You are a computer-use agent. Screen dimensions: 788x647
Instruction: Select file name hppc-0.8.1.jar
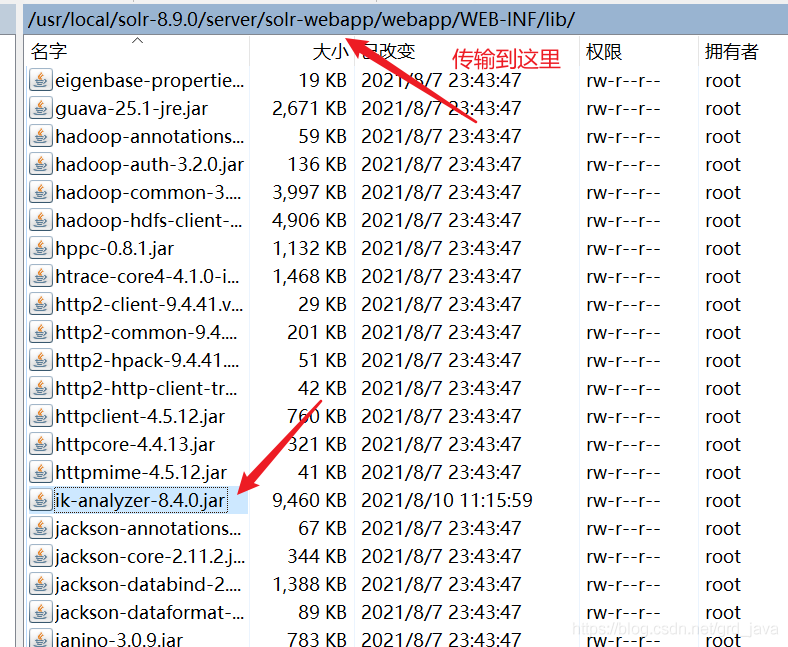coord(115,249)
